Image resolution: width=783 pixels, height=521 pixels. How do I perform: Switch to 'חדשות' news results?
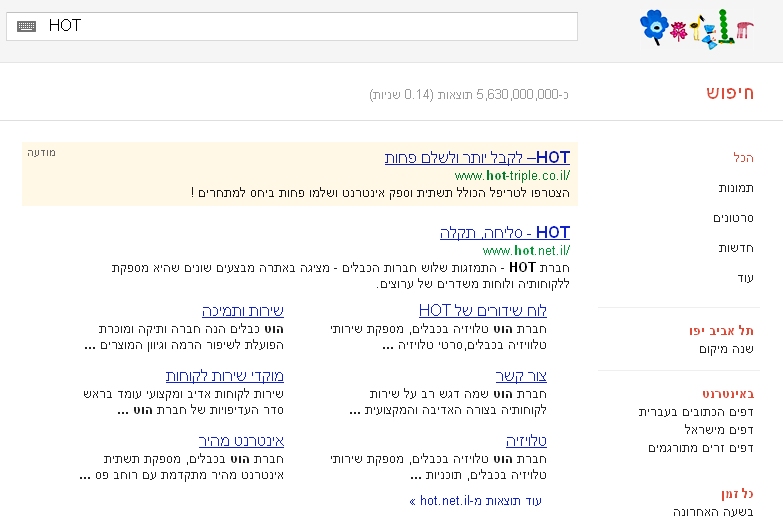736,248
